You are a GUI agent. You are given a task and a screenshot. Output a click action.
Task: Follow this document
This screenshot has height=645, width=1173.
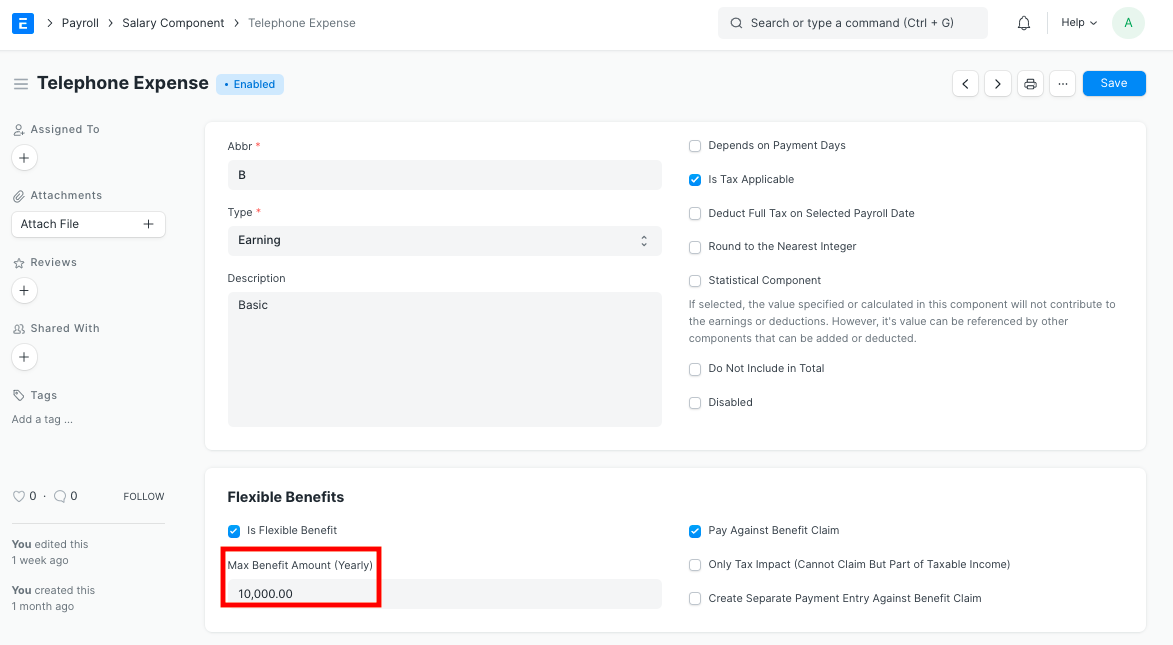click(143, 495)
